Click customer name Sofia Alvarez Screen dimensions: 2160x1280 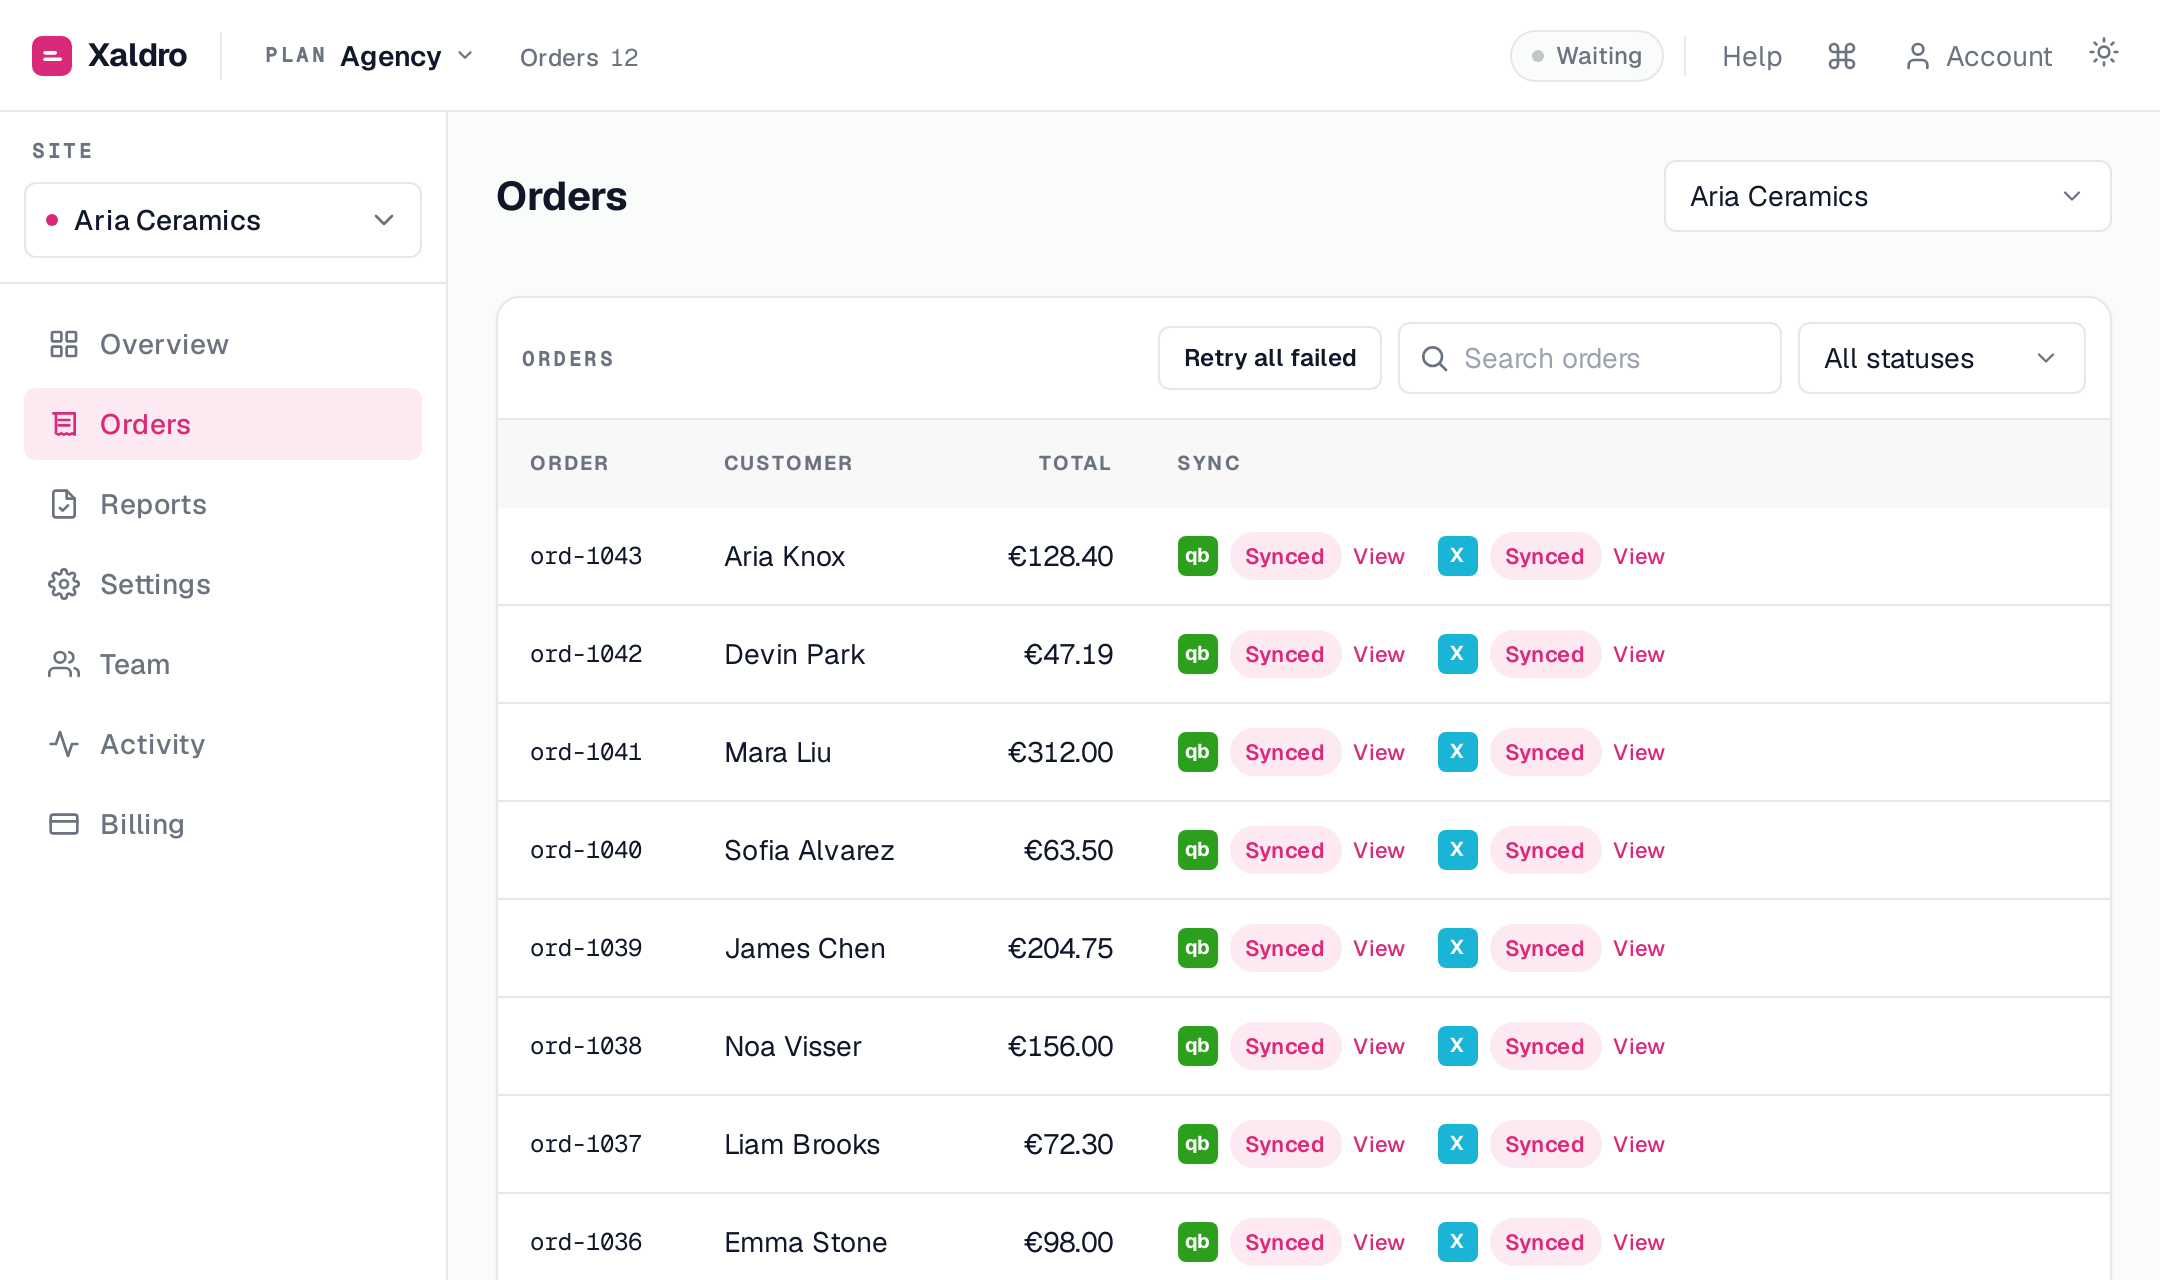pos(809,850)
